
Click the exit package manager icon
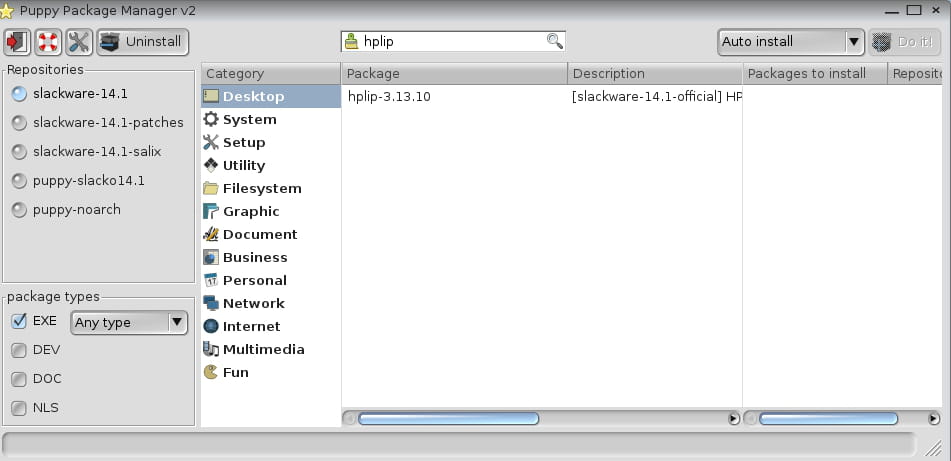[17, 42]
